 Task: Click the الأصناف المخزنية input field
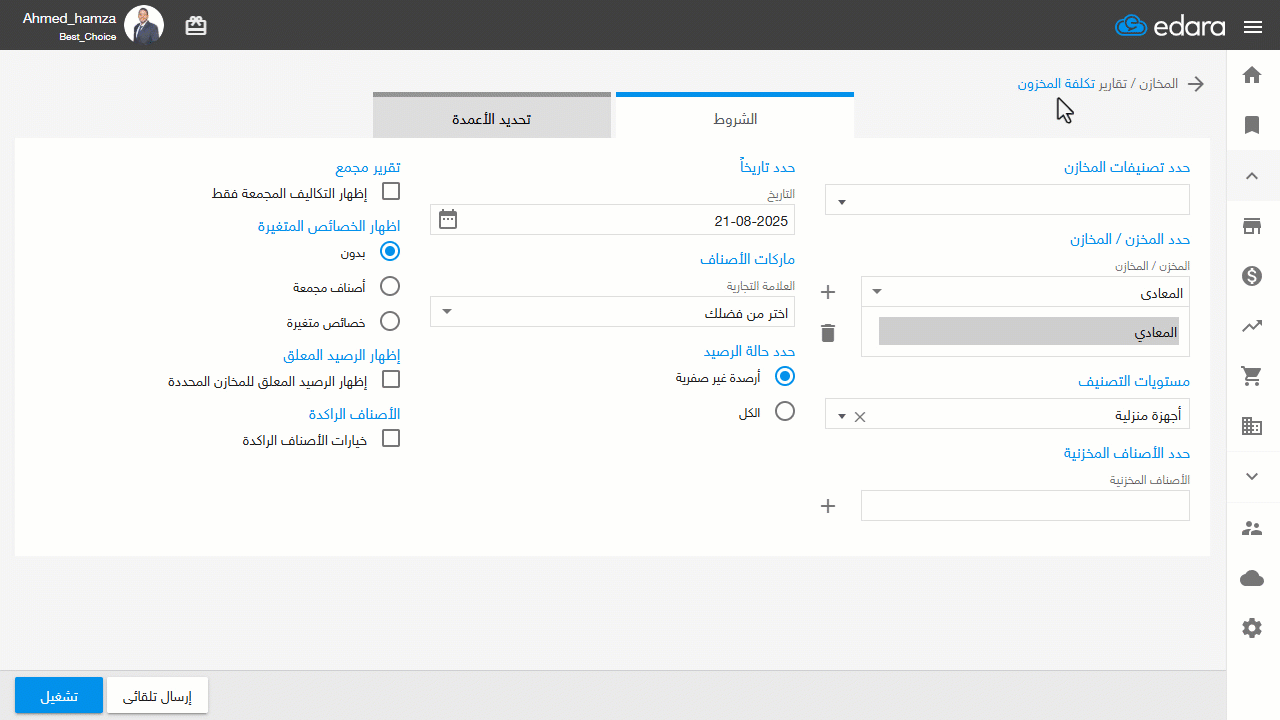(x=1025, y=506)
